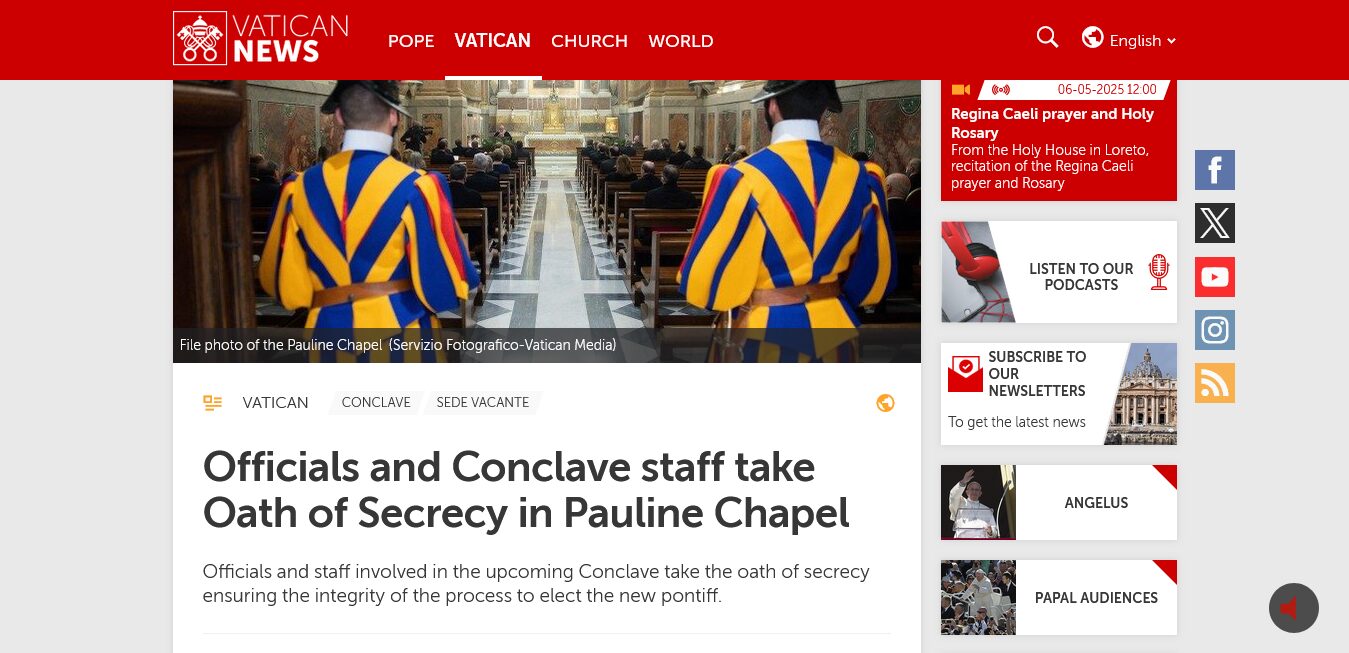Toggle the audio speaker floating button
This screenshot has width=1349, height=653.
pos(1294,608)
